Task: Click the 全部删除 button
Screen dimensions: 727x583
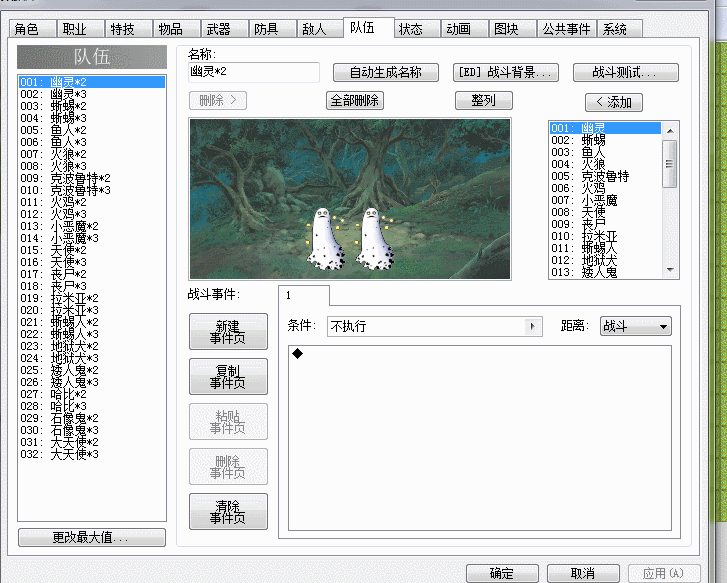Action: [355, 100]
